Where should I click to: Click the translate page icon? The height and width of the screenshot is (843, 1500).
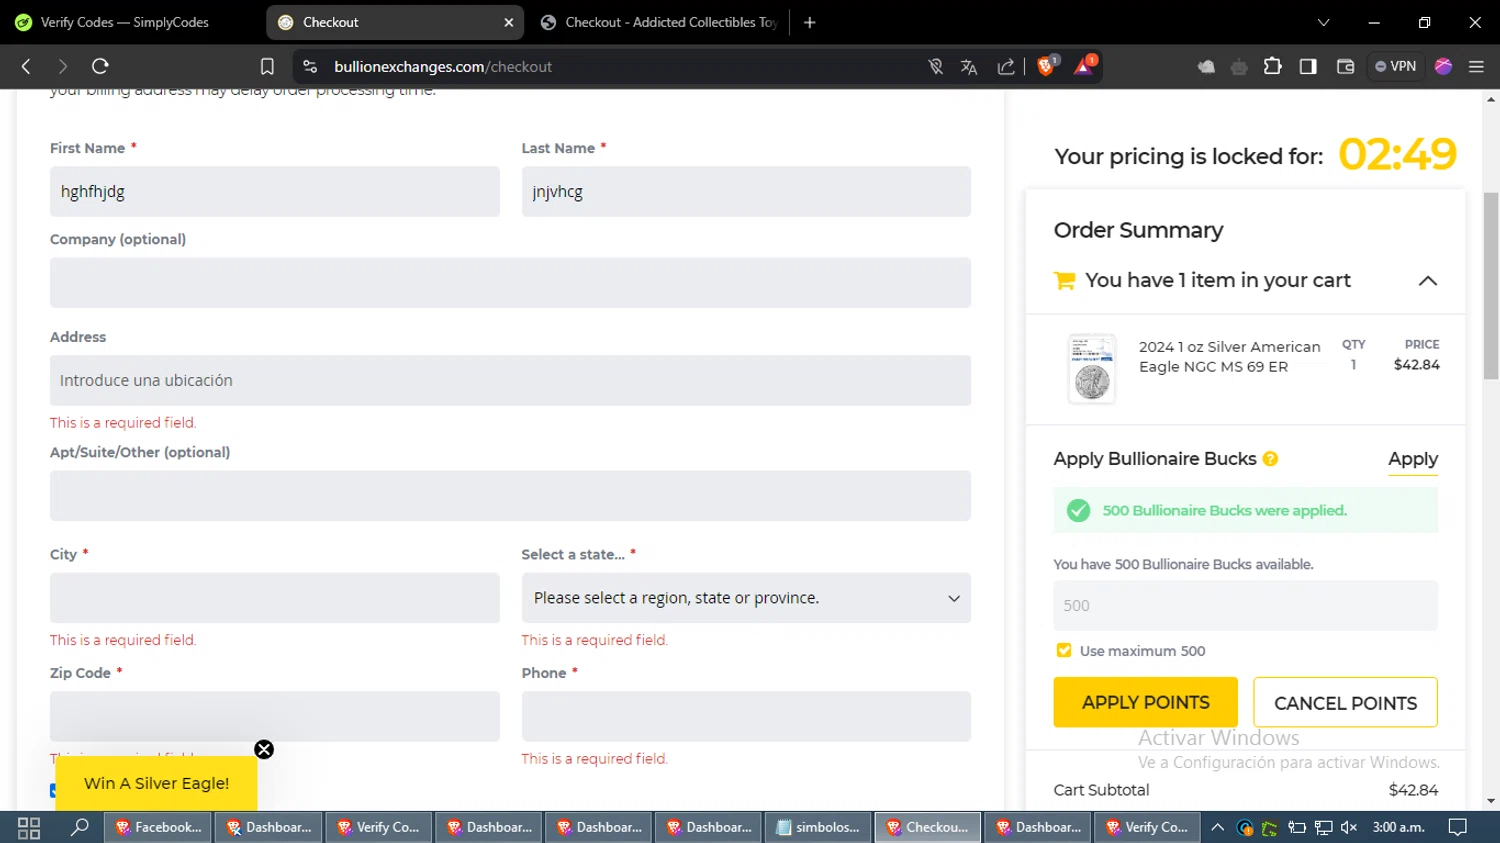point(969,67)
